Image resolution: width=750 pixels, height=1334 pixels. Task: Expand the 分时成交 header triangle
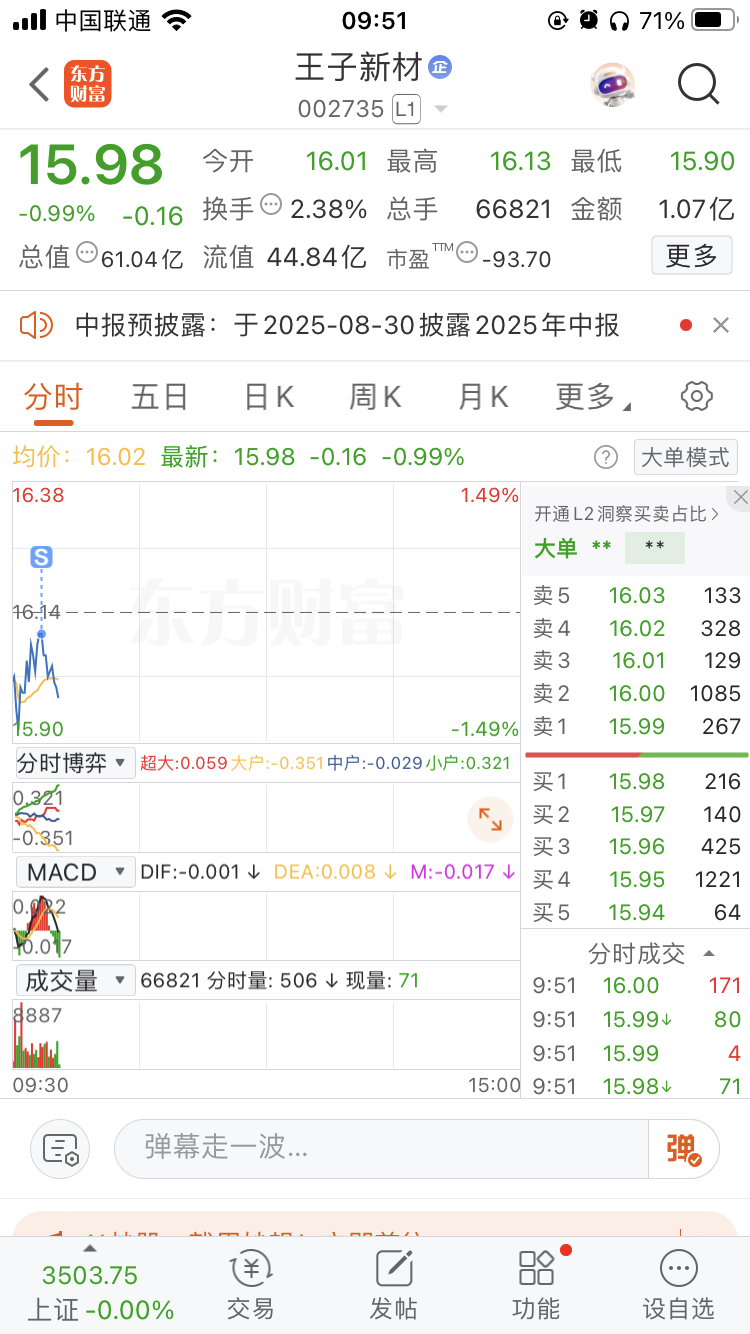point(709,954)
